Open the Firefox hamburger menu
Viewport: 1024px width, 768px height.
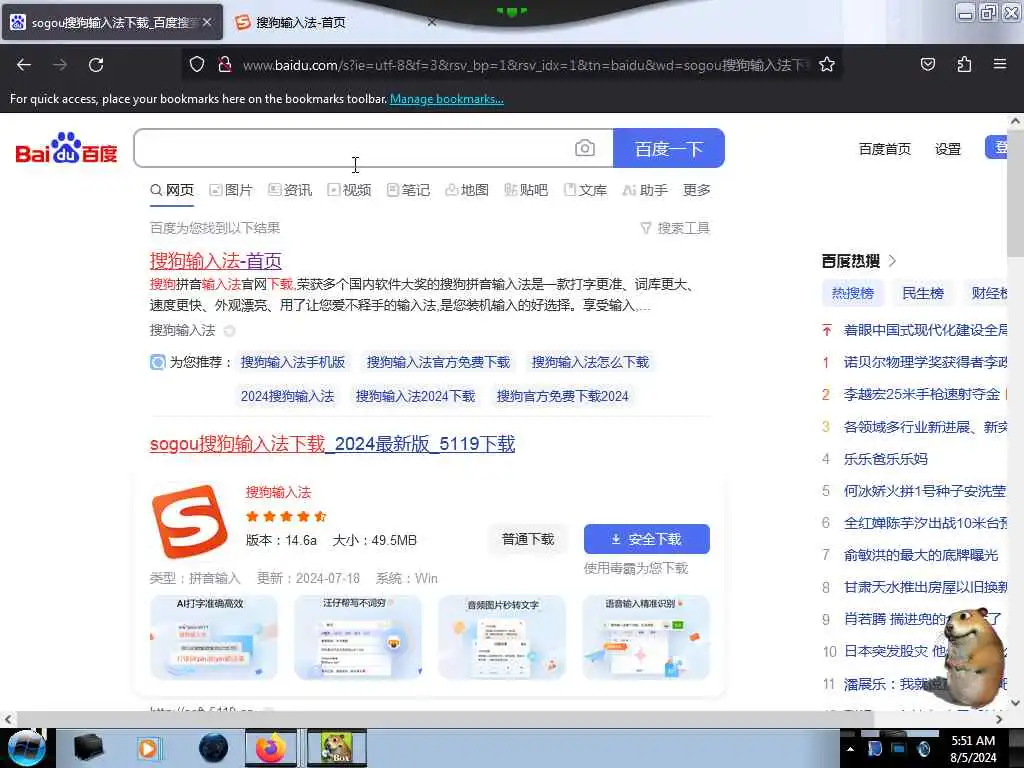pyautogui.click(x=999, y=65)
